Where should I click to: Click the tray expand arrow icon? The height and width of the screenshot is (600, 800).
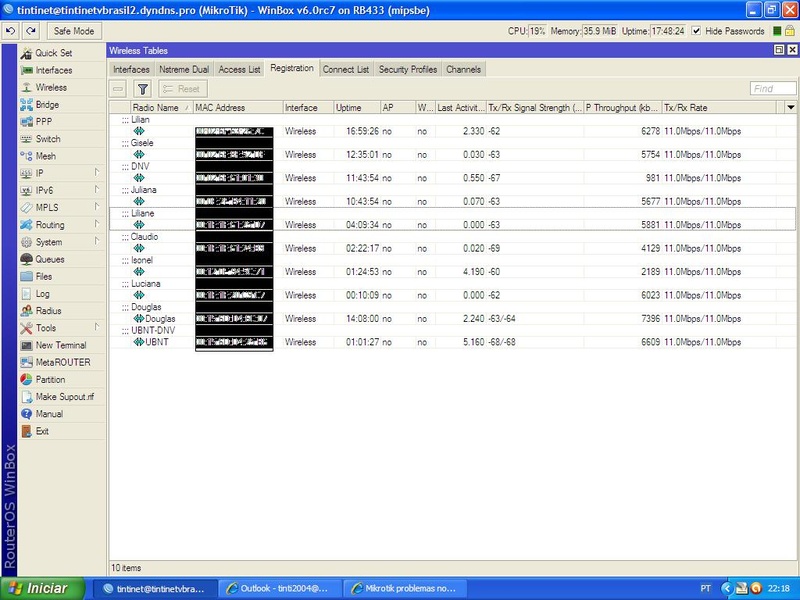(726, 588)
